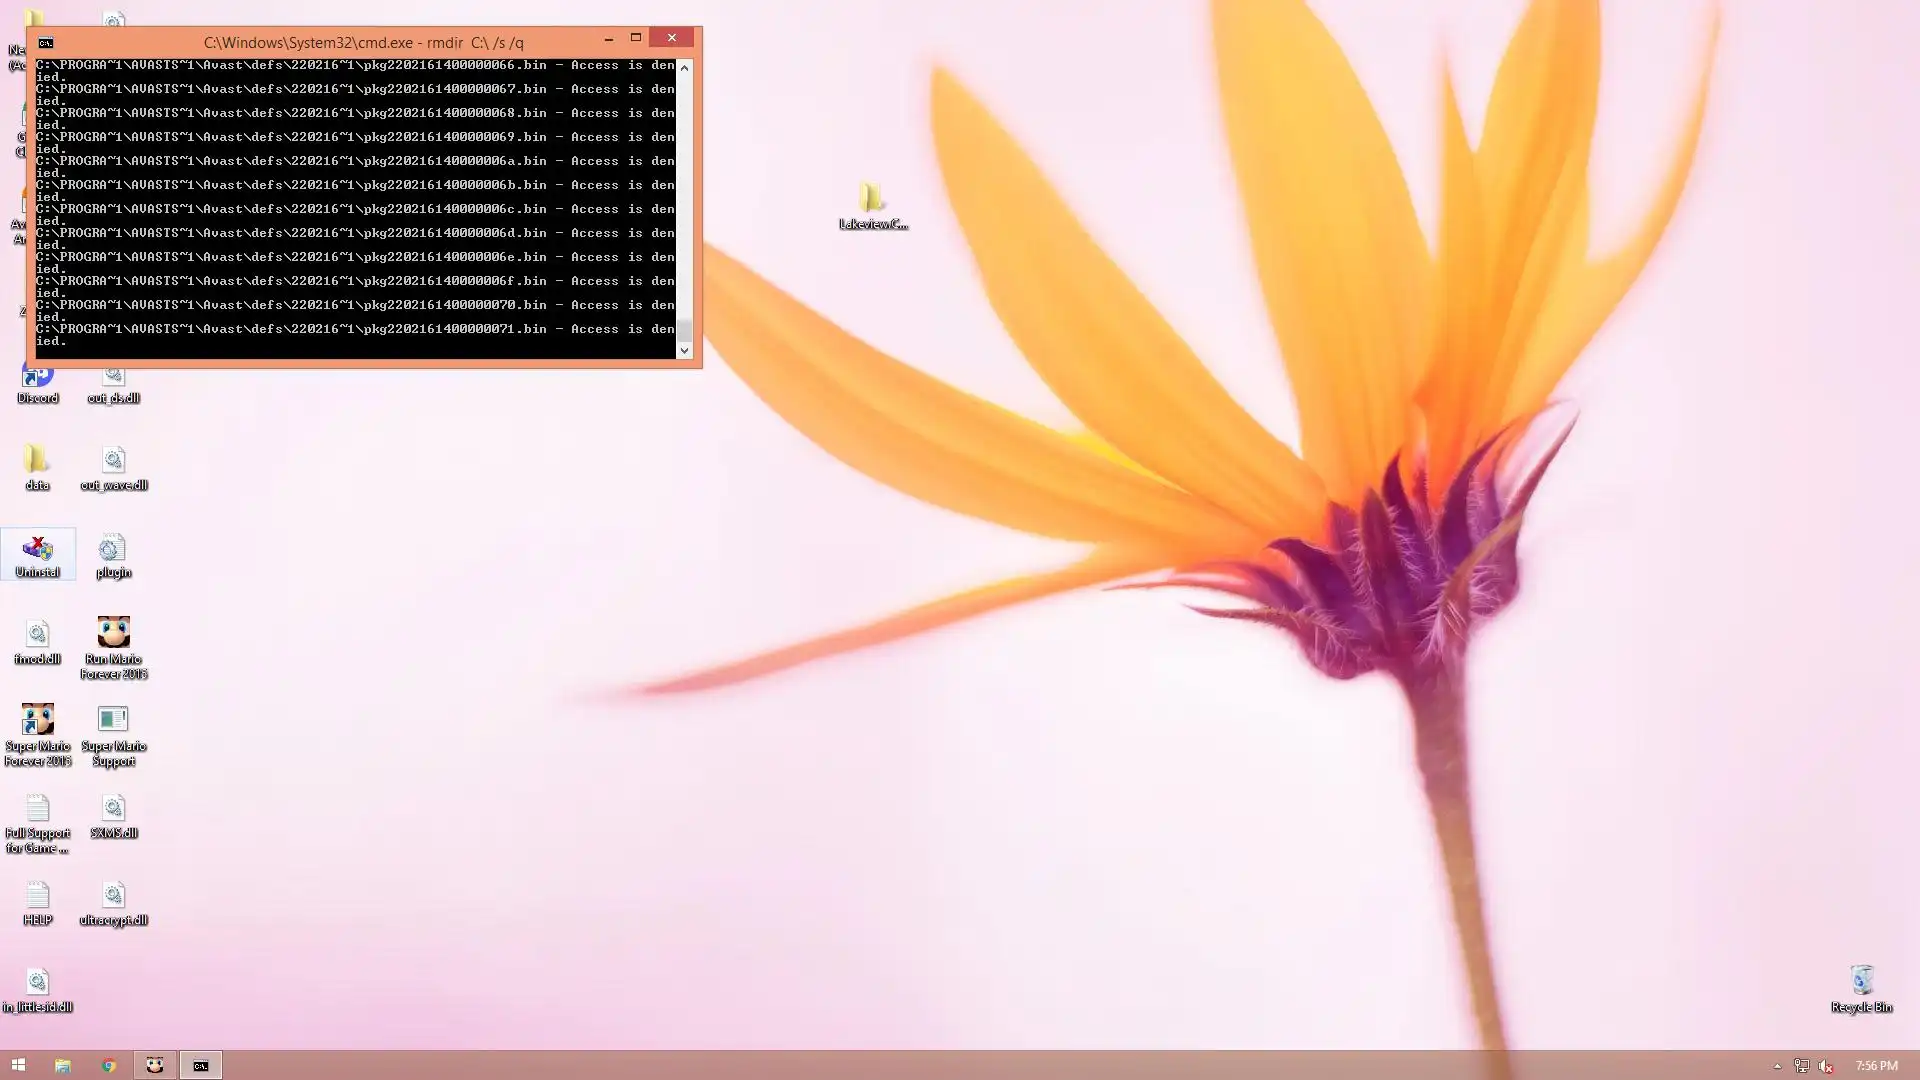Show hidden system tray icons

[x=1777, y=1066]
